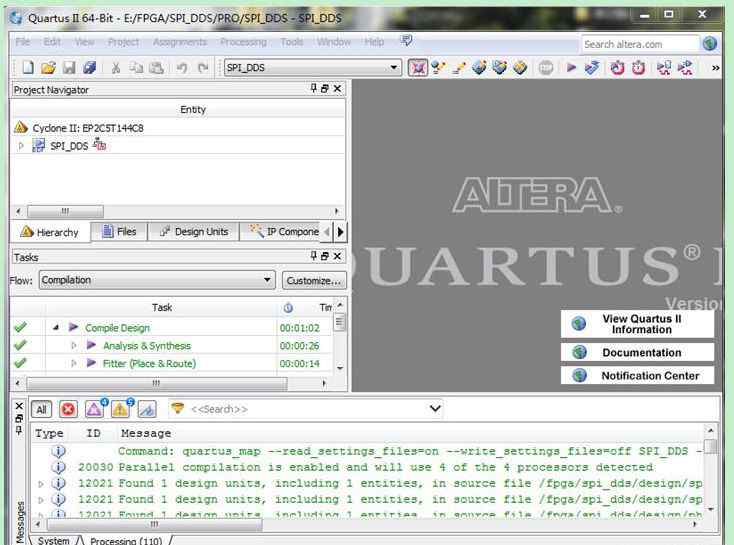Click the Copy toolbar icon
The width and height of the screenshot is (734, 545).
pyautogui.click(x=136, y=68)
